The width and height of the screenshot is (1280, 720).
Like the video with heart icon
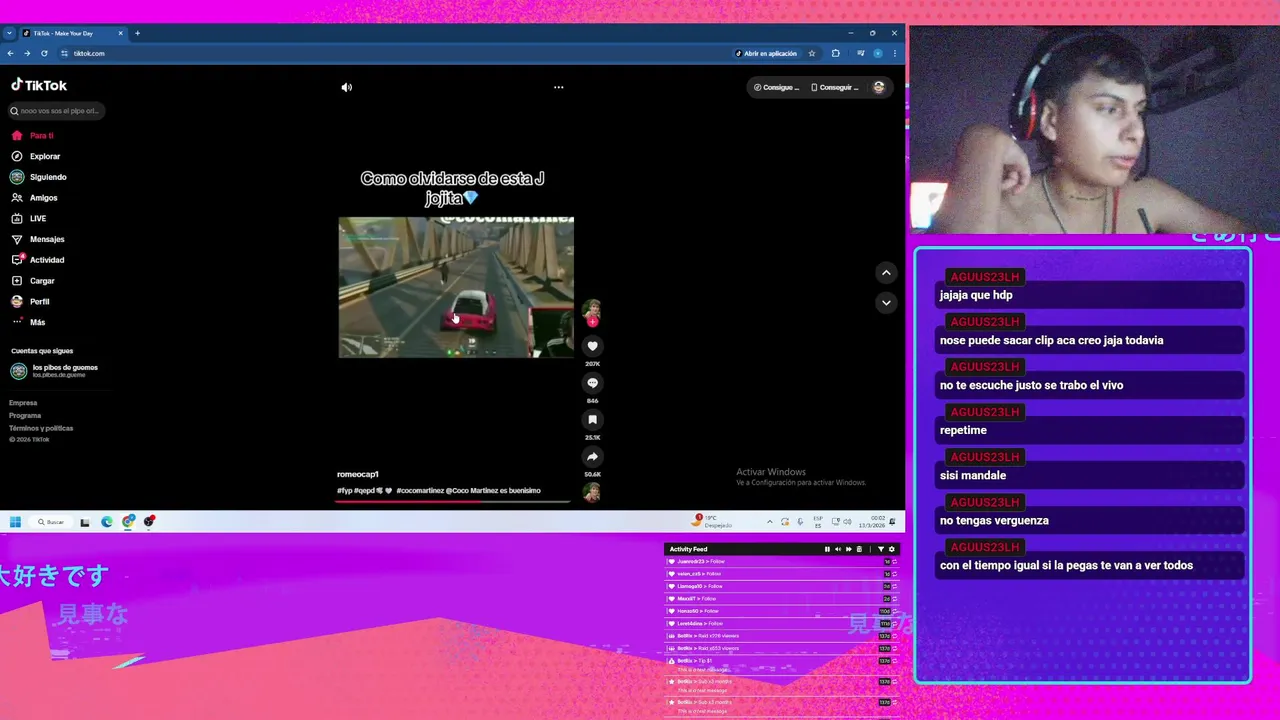(x=592, y=346)
